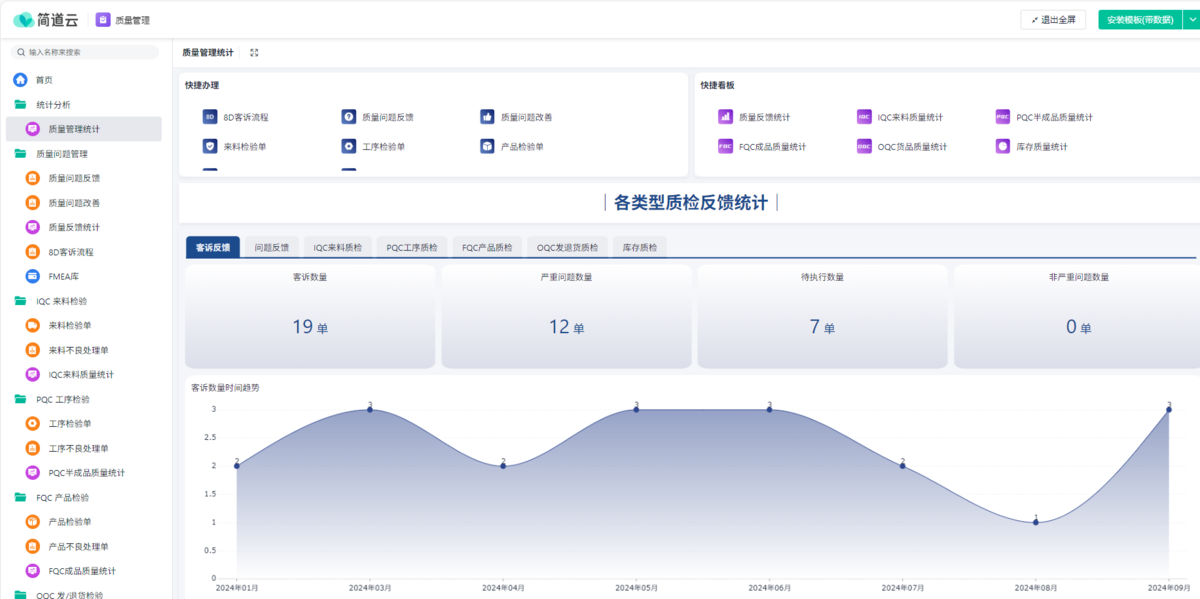This screenshot has height=599, width=1200.
Task: Click the 客诉数量时间趋势 chart title
Action: click(x=224, y=387)
